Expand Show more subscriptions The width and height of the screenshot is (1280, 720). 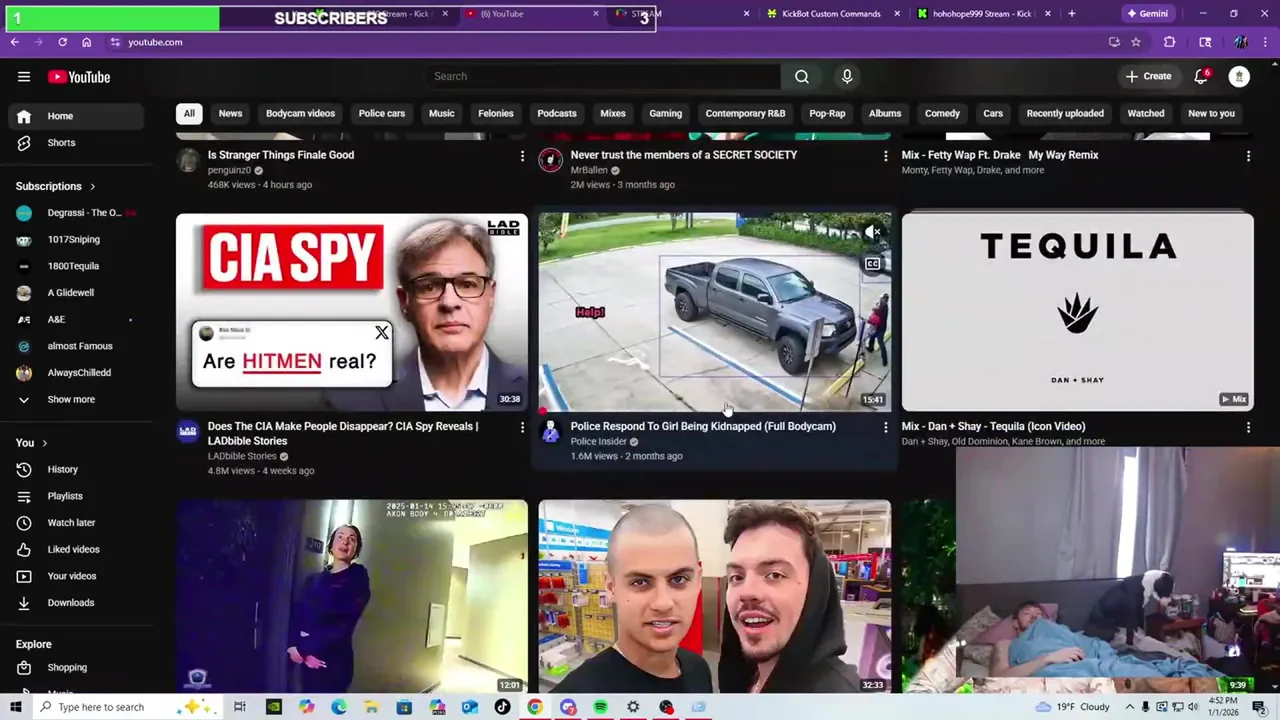pos(76,400)
